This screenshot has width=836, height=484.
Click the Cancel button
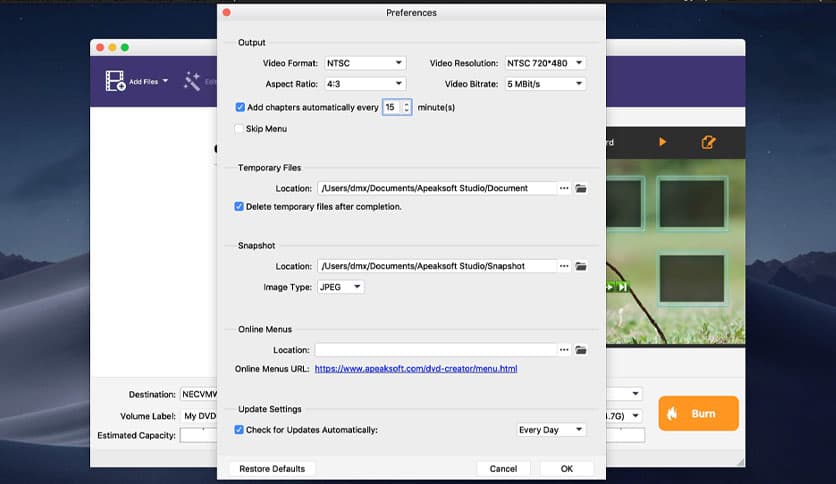[503, 469]
